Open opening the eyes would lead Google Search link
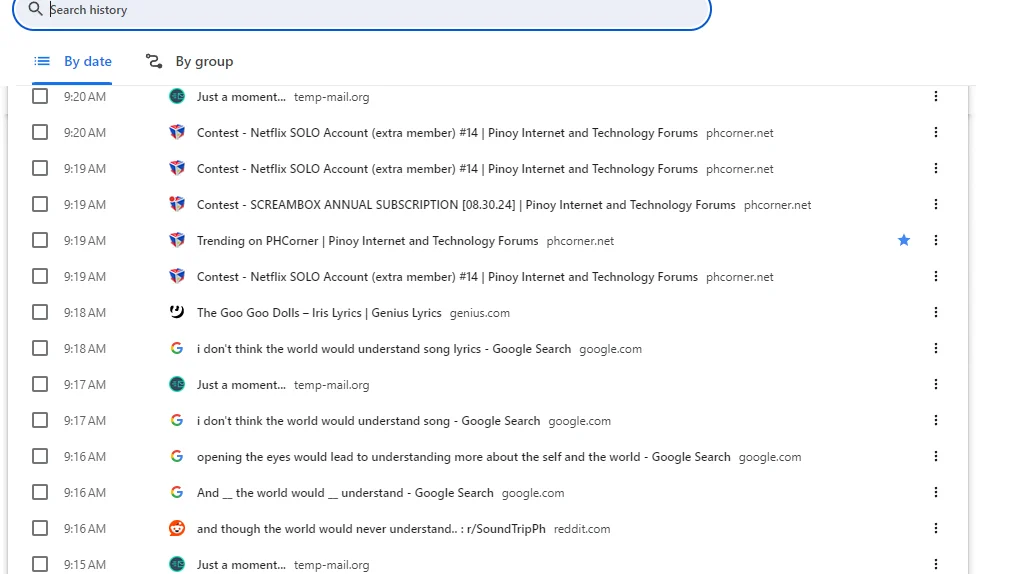Viewport: 1024px width, 574px height. click(463, 457)
